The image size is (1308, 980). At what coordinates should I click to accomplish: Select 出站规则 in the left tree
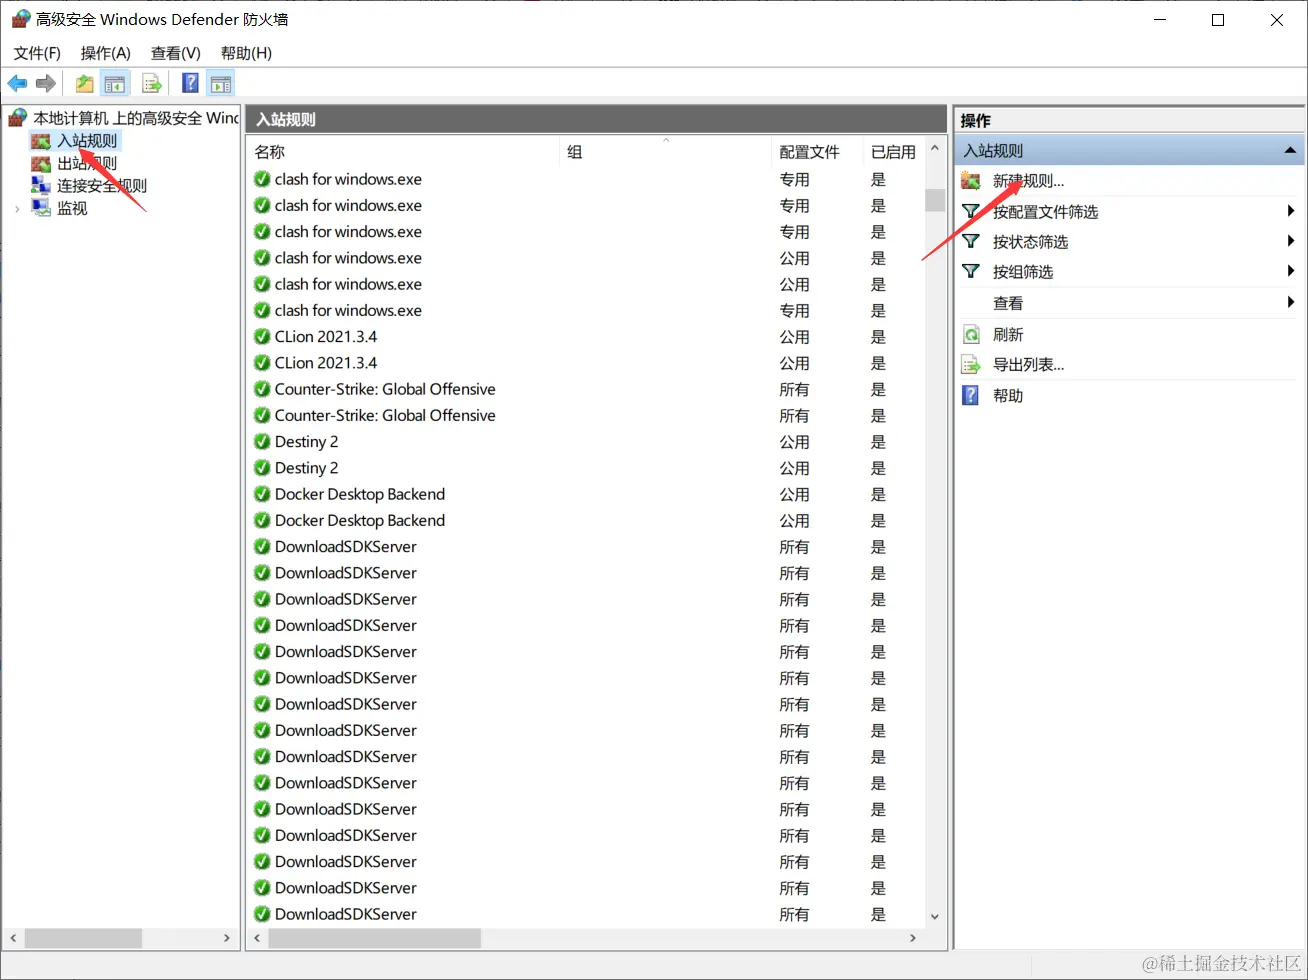point(87,163)
